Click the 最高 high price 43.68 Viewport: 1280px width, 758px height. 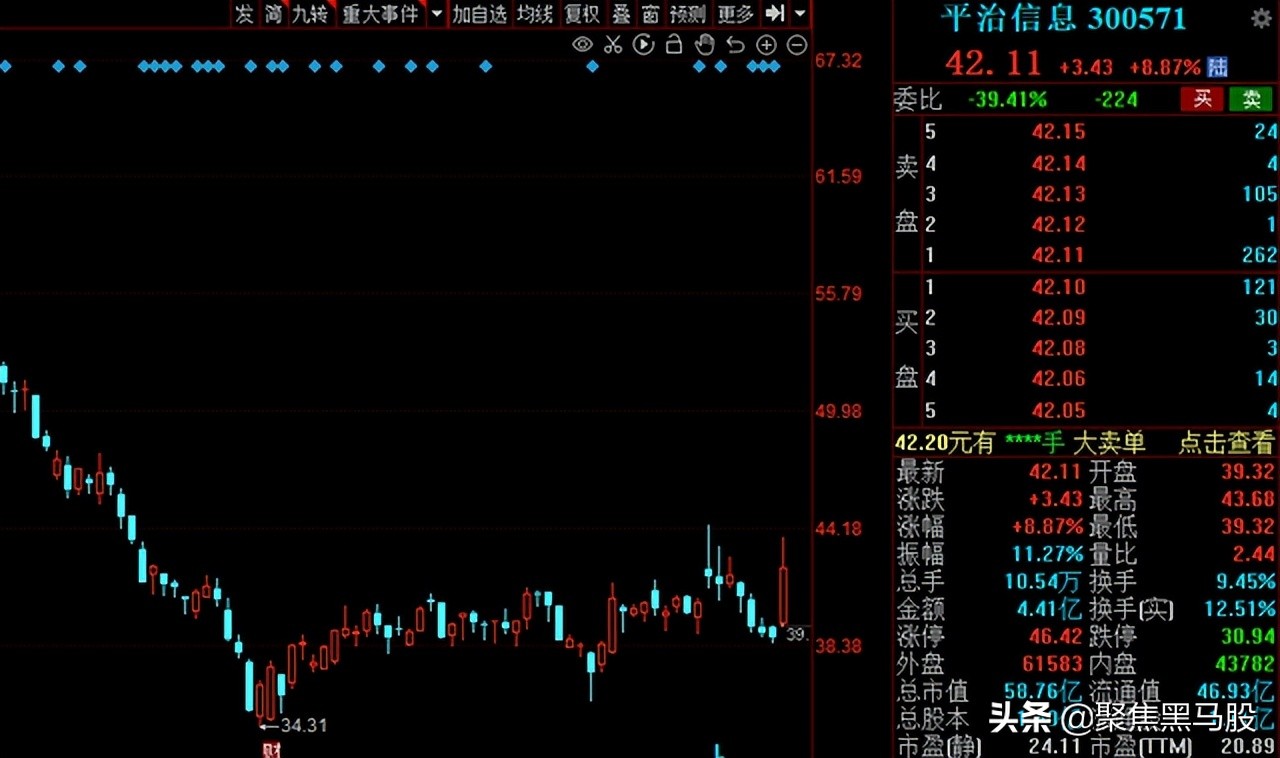point(1248,499)
